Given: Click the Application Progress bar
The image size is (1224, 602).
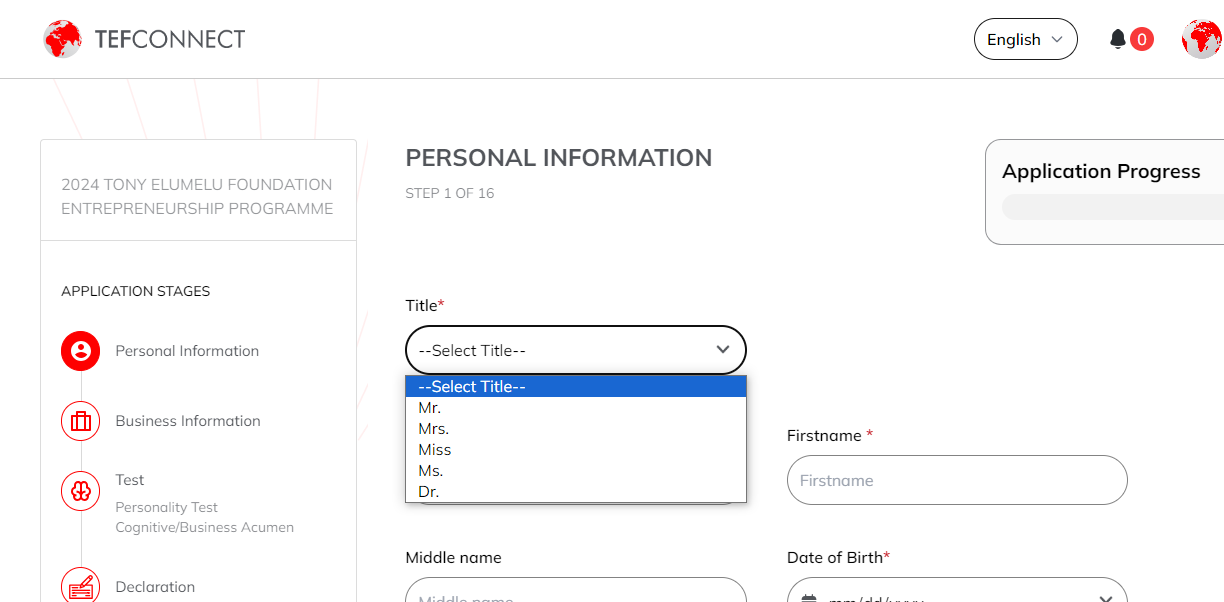Looking at the screenshot, I should [1113, 207].
